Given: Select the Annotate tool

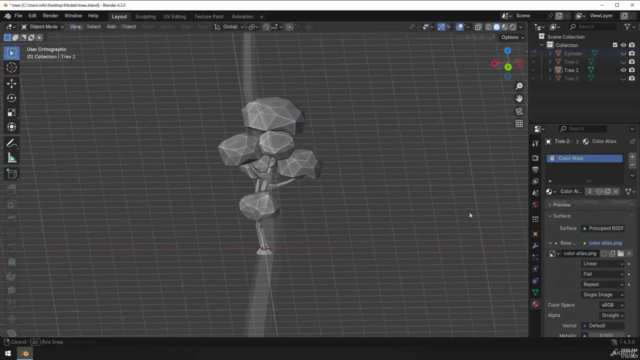Looking at the screenshot, I should click(11, 143).
